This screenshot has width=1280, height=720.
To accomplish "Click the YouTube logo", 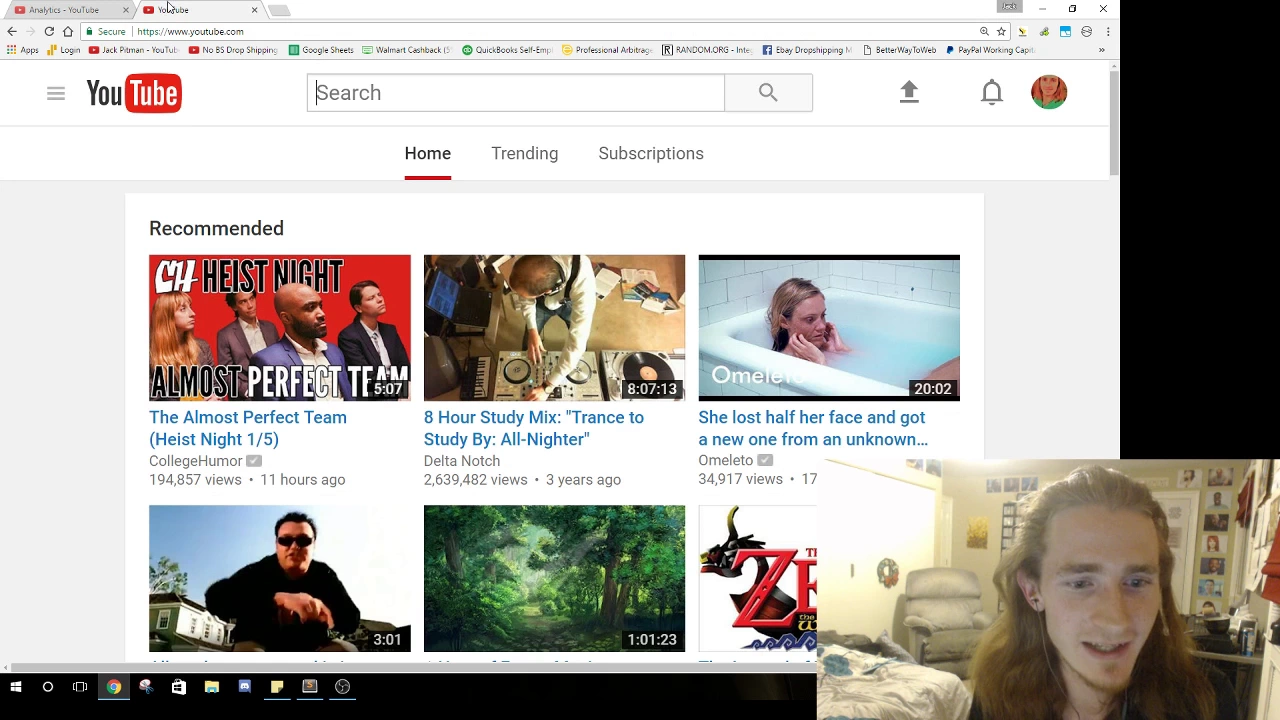I will (x=134, y=93).
